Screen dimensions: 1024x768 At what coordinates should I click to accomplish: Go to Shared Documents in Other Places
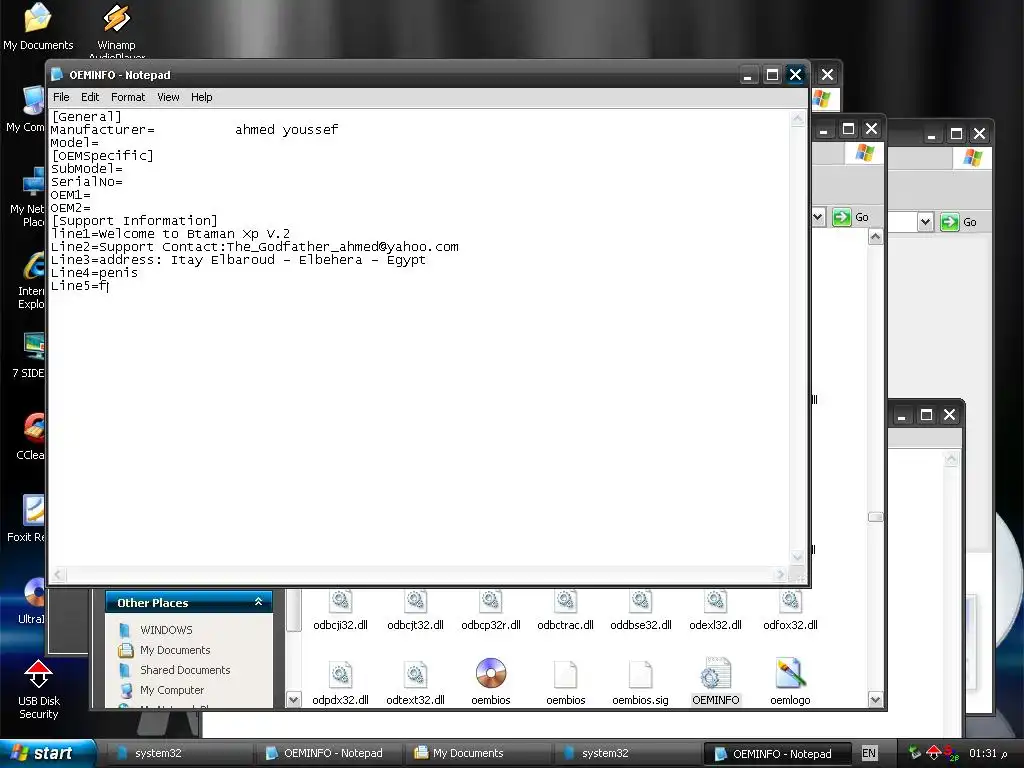coord(185,670)
